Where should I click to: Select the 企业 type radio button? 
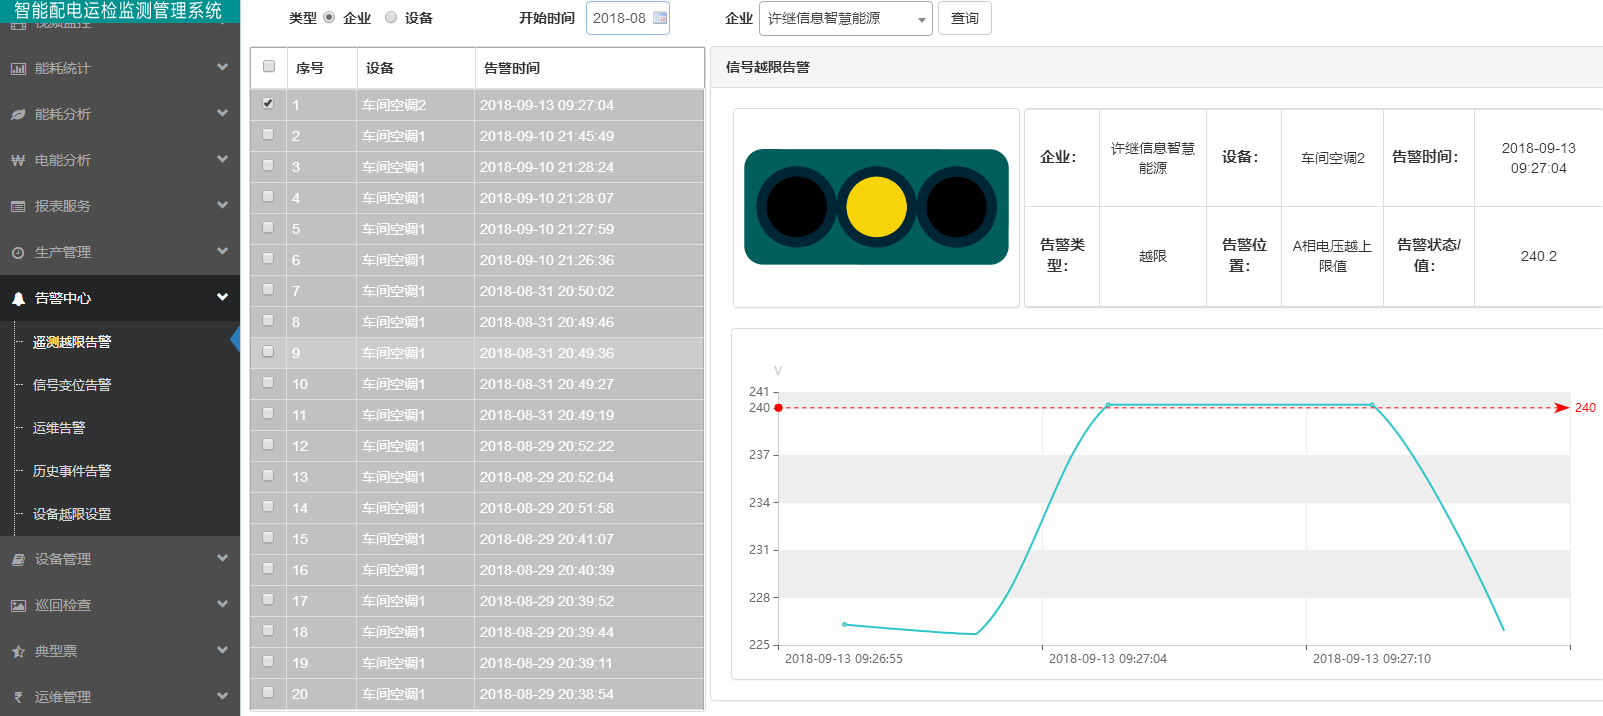(329, 17)
